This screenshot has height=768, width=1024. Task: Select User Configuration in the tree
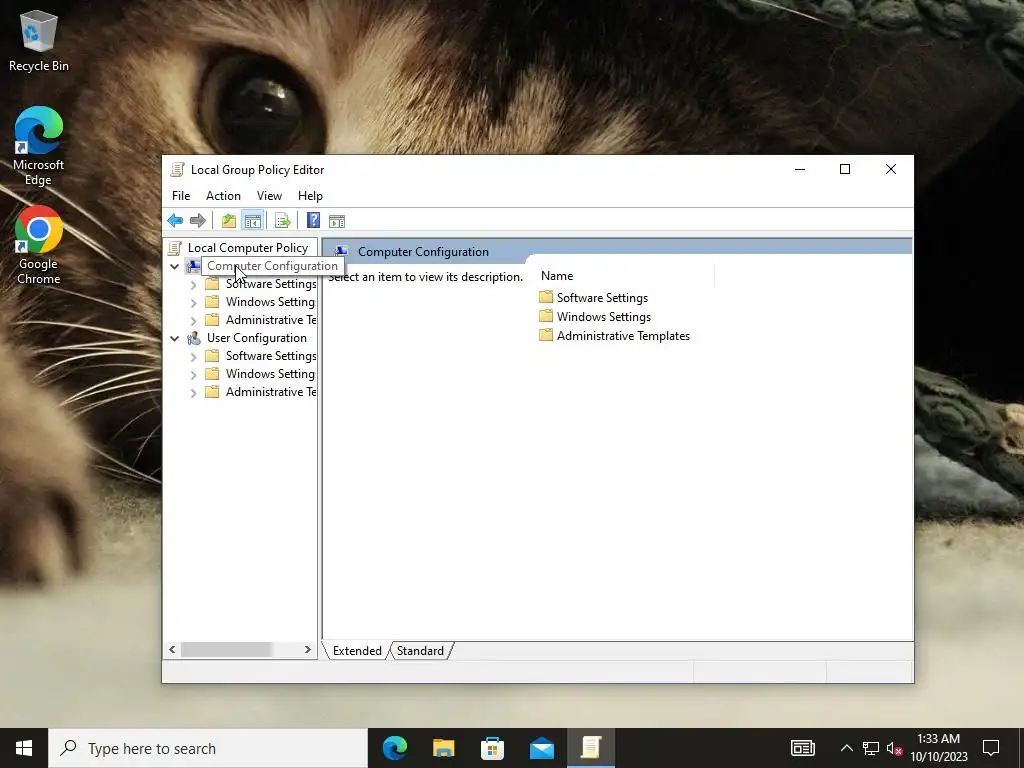coord(257,338)
